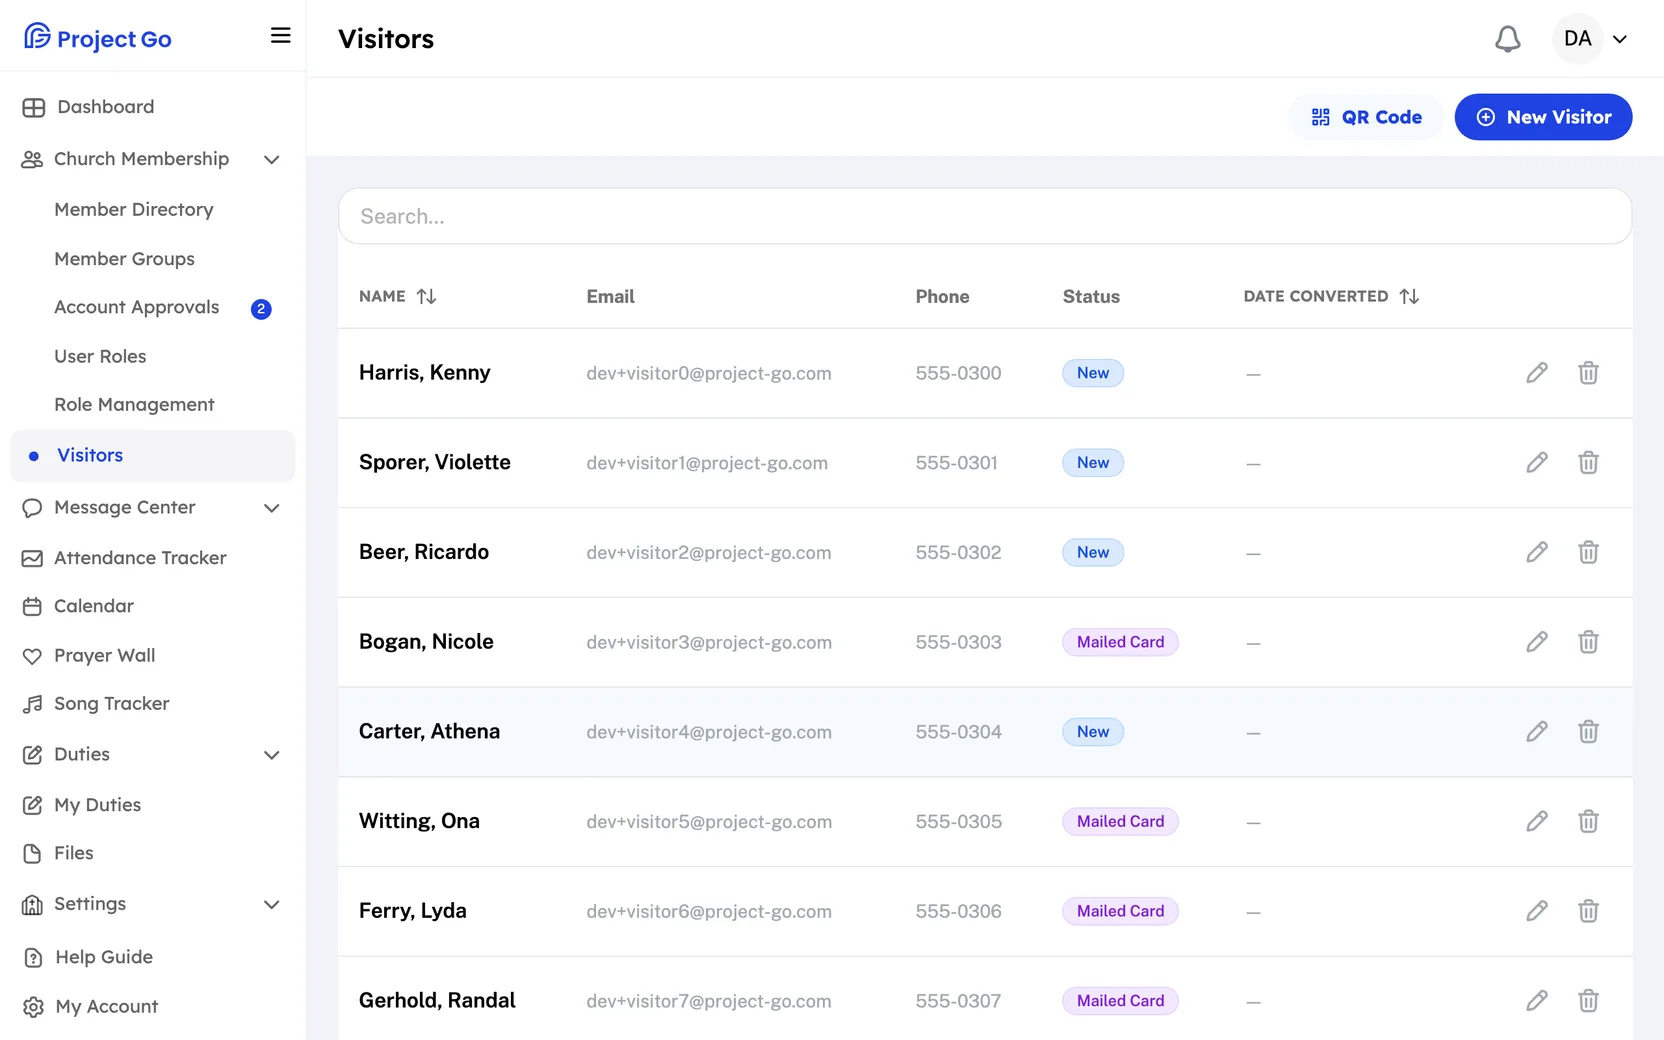
Task: Expand the Duties section chevron
Action: point(271,755)
